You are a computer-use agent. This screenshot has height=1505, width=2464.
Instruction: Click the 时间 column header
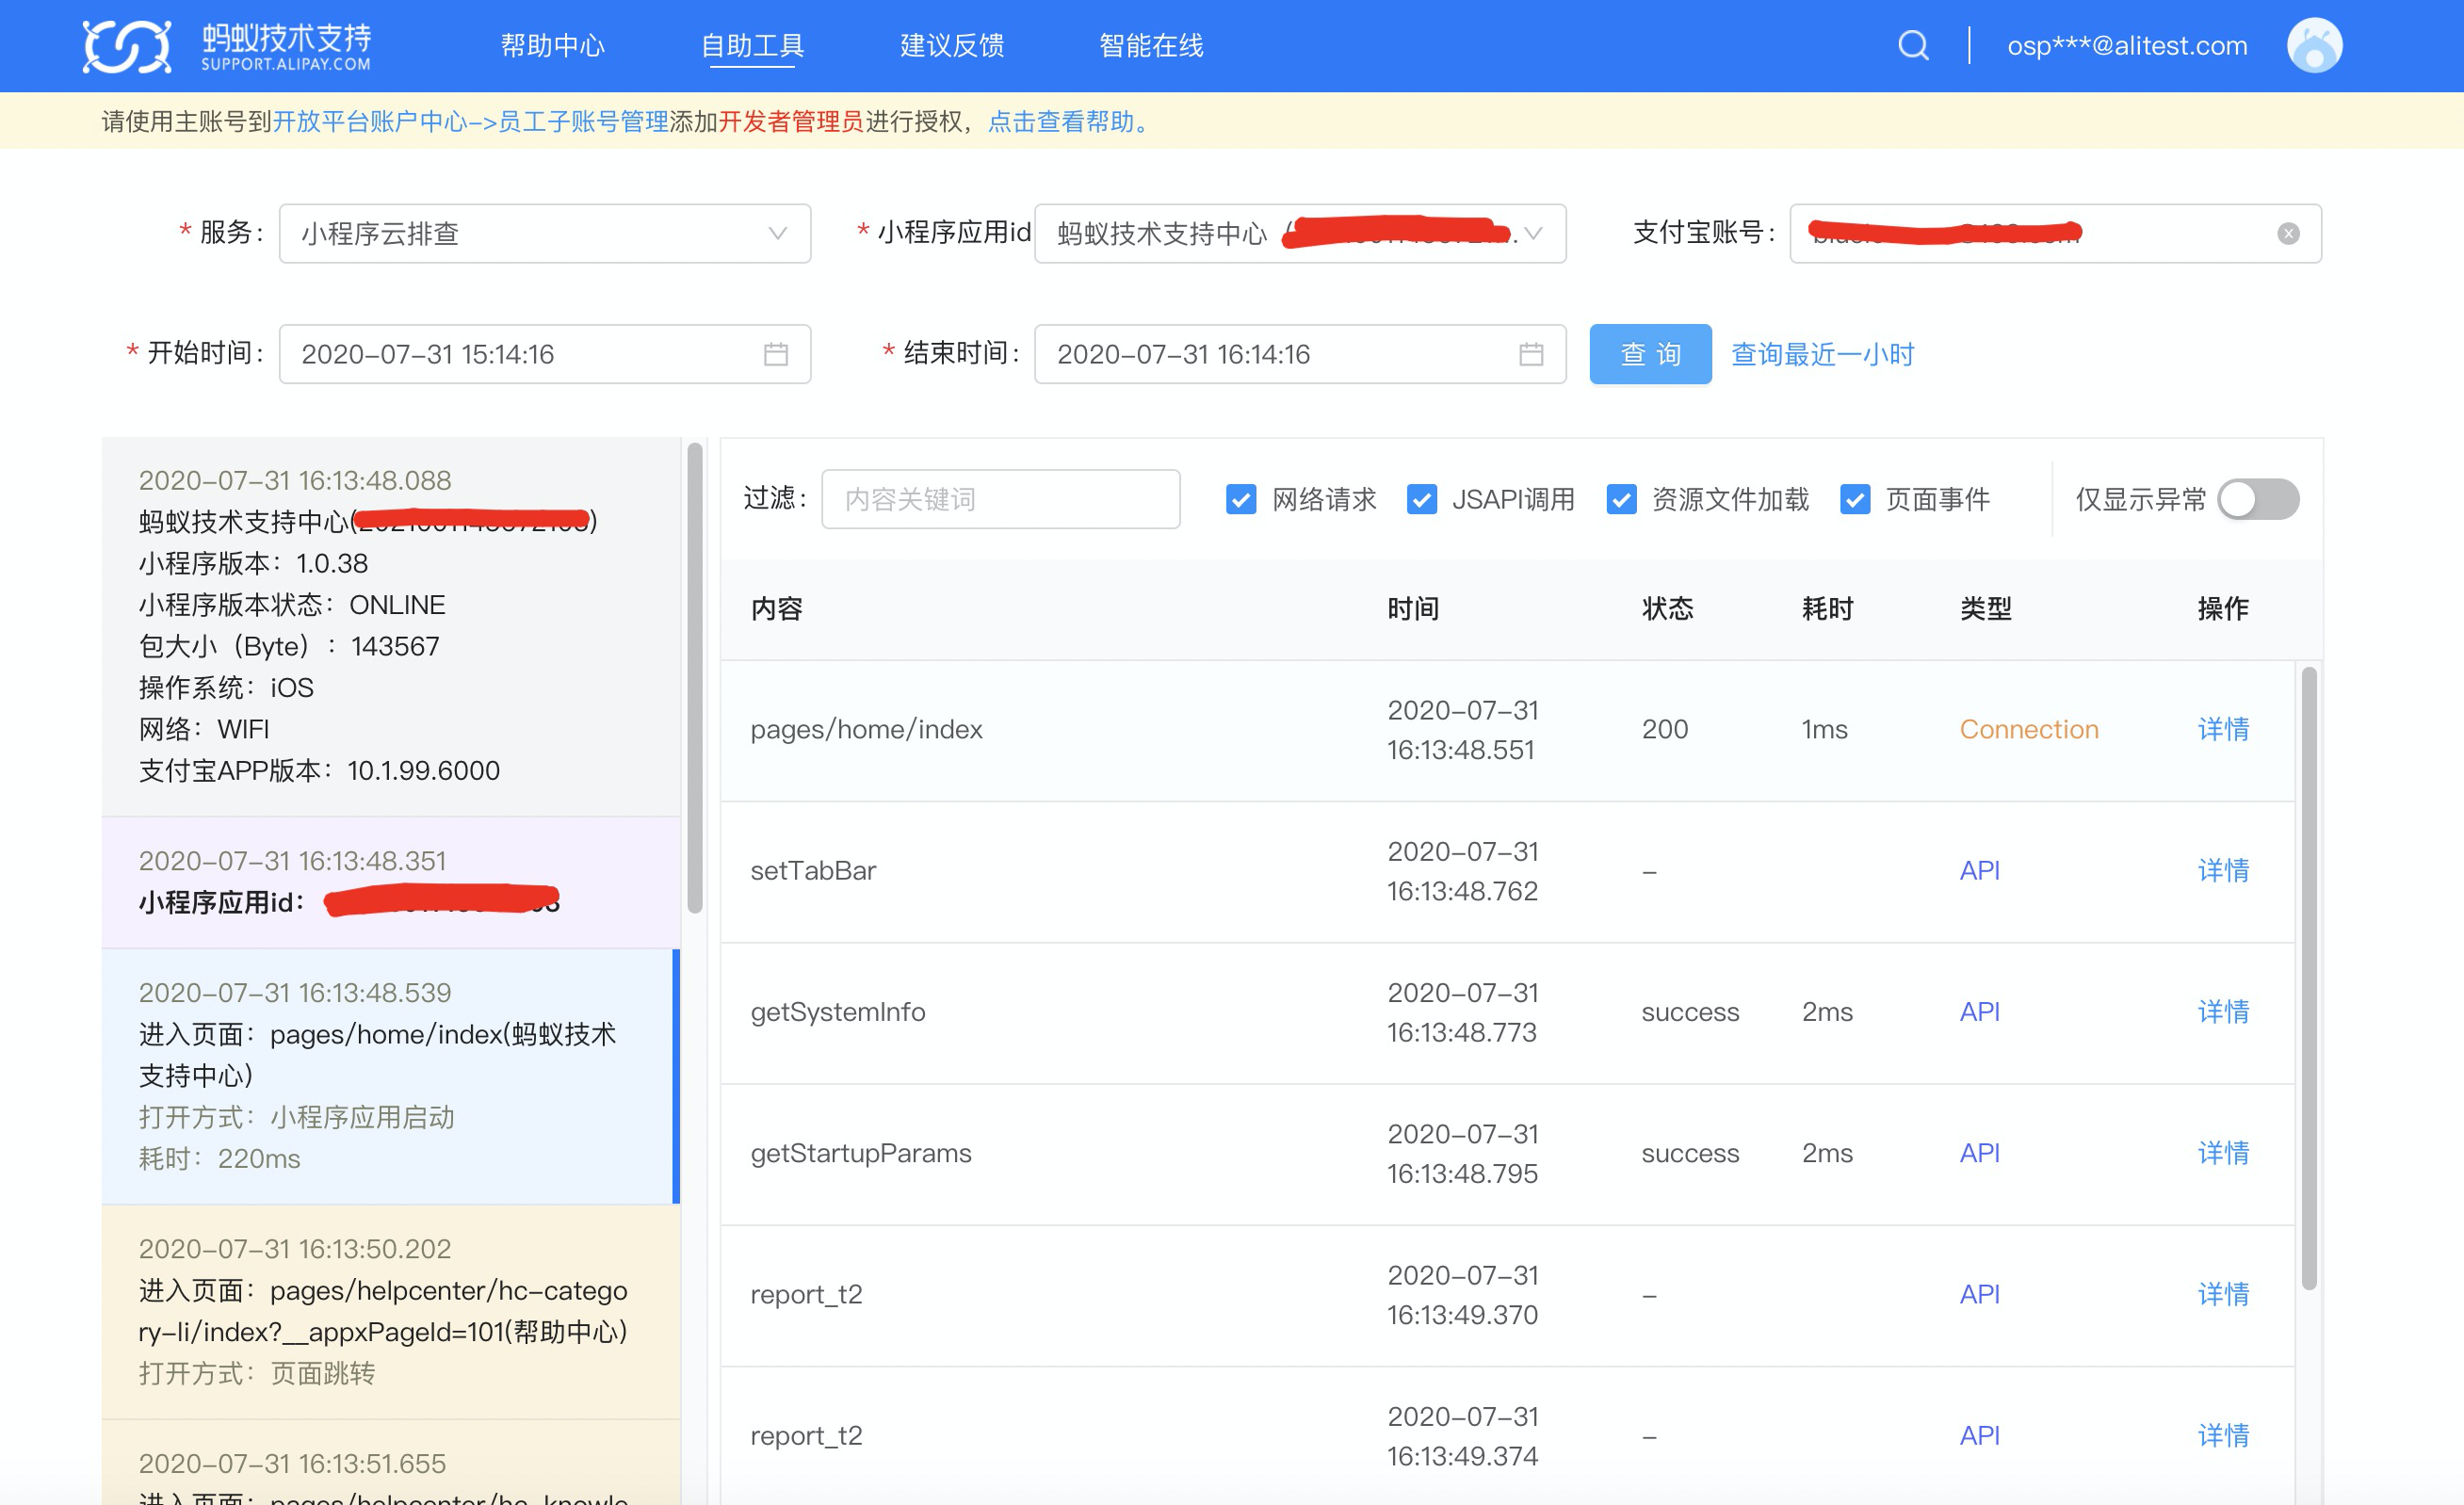pos(1413,608)
